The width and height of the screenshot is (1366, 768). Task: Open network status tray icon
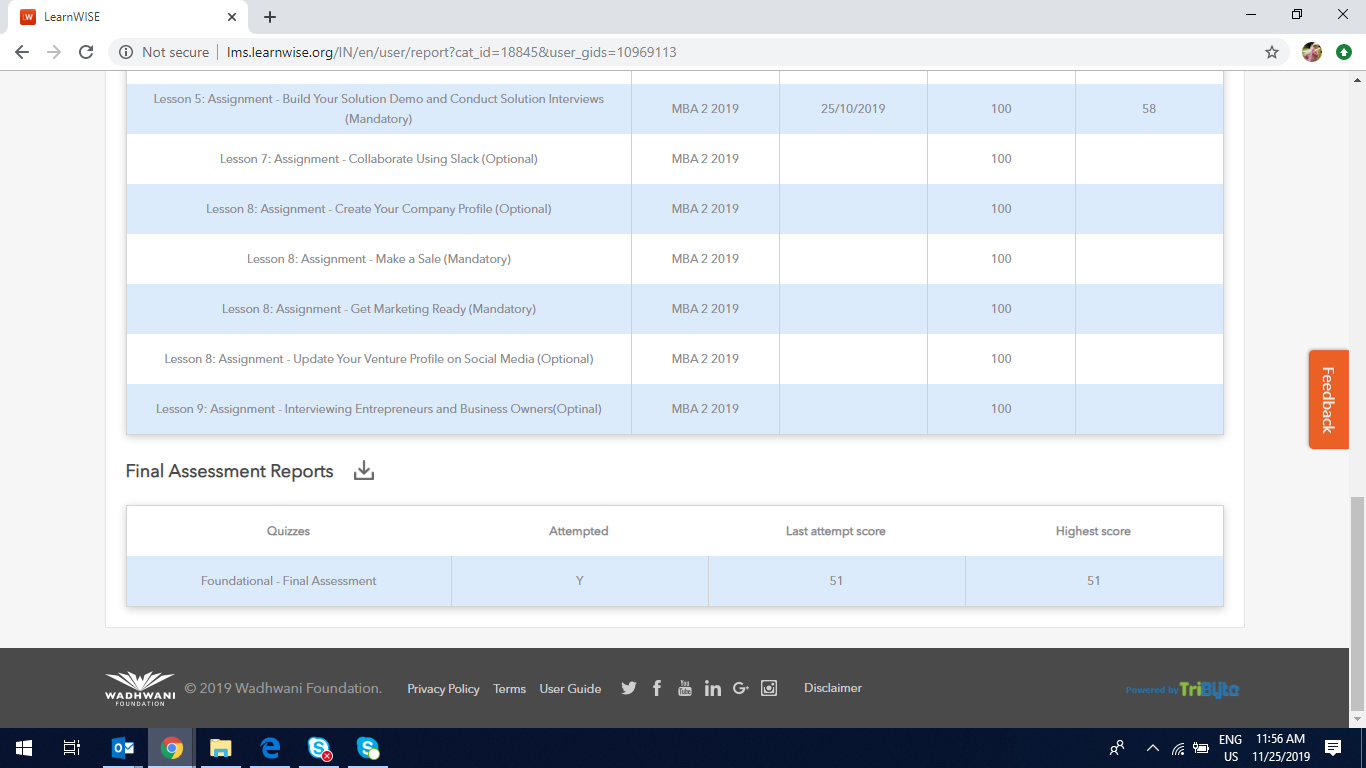(x=1178, y=748)
